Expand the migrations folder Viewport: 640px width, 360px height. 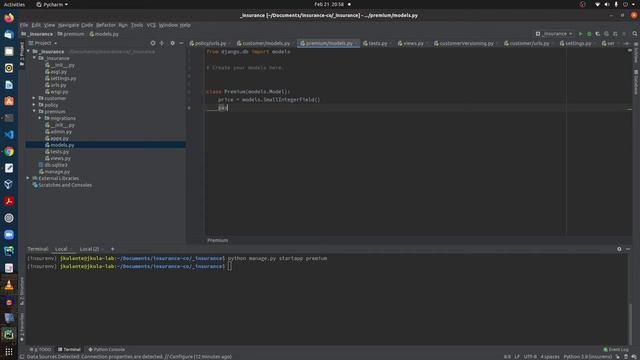point(40,118)
